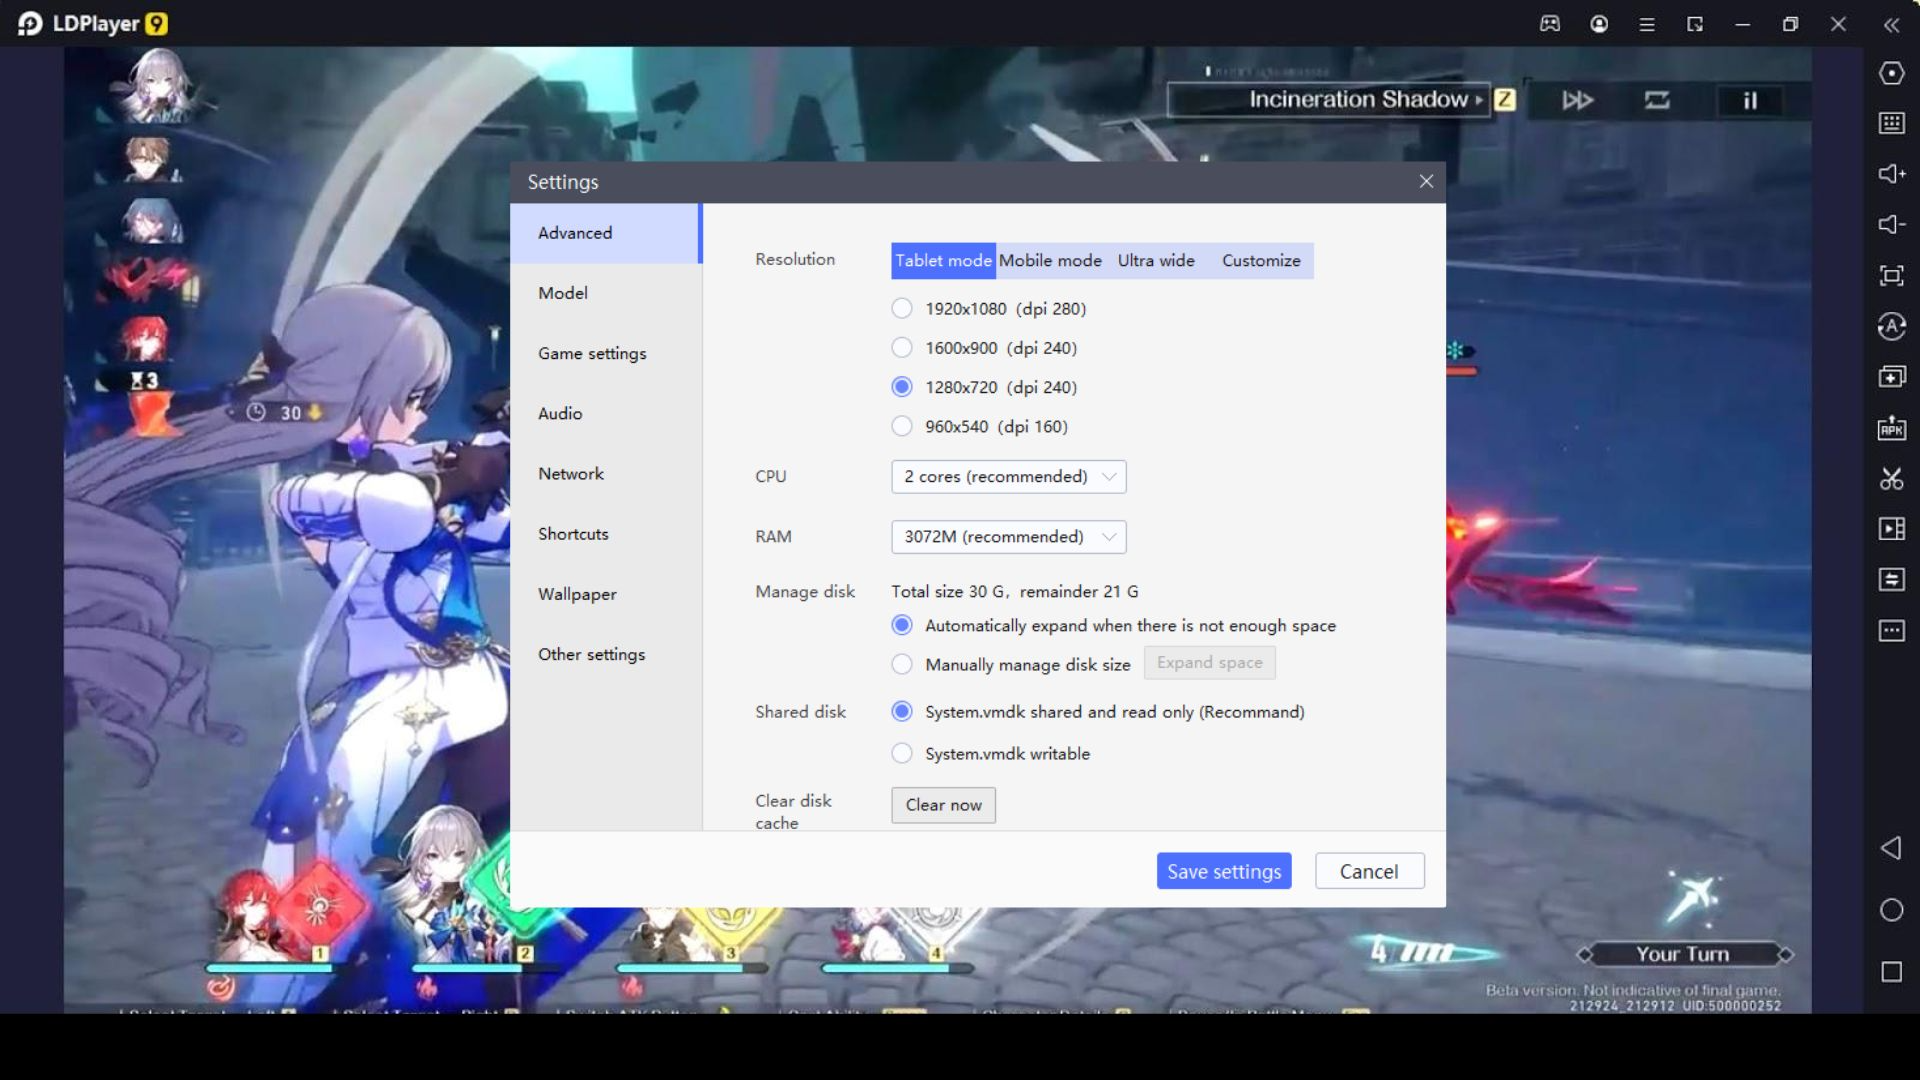Select Ultra wide resolution mode tab
The image size is (1920, 1080).
coord(1155,260)
